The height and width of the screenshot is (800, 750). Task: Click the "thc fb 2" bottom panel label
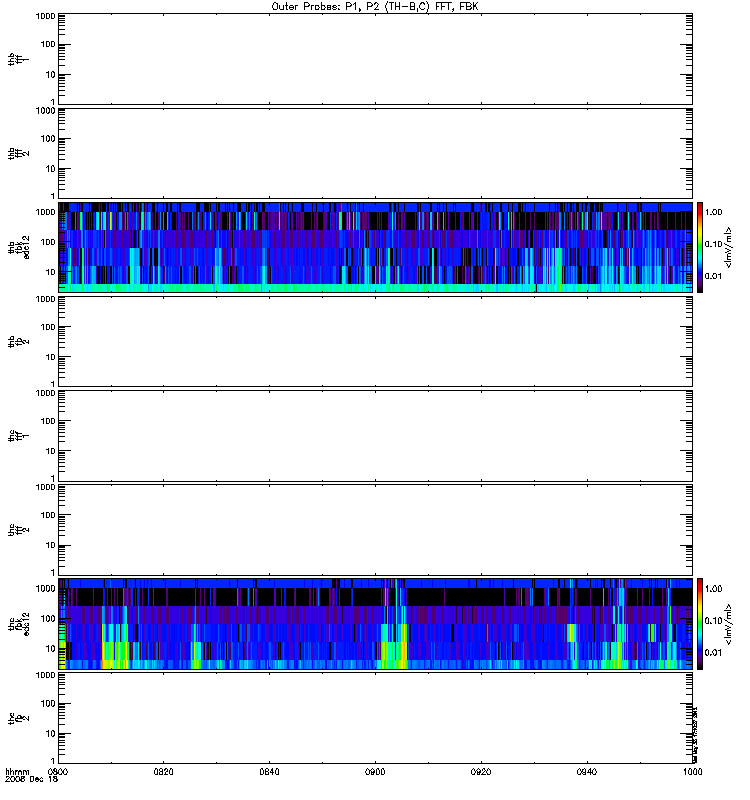[19, 718]
